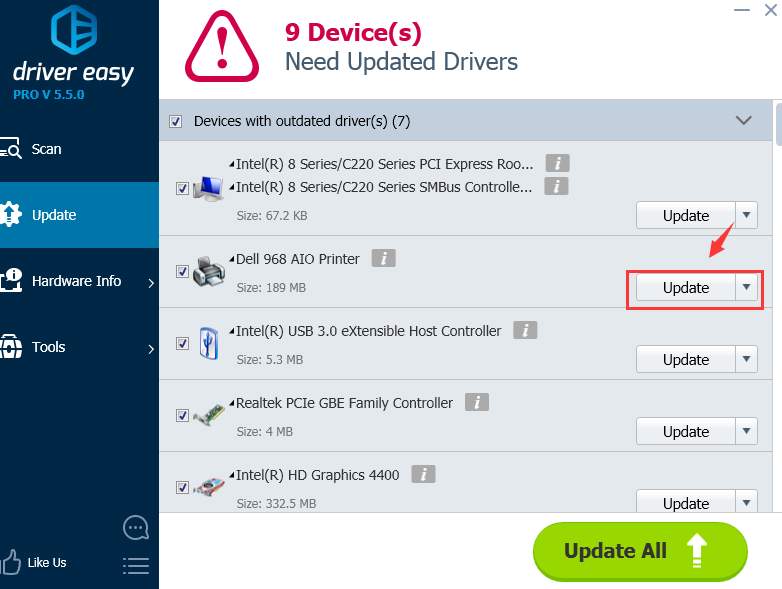Toggle the Devices with outdated drivers checkbox
The image size is (782, 589).
(176, 121)
